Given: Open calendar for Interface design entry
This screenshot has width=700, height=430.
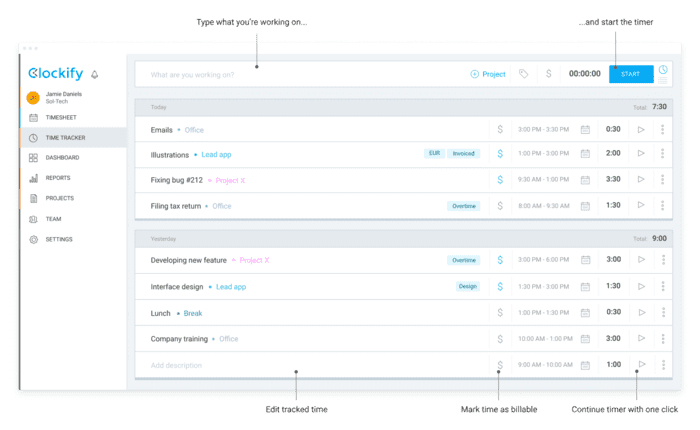Looking at the screenshot, I should [585, 287].
